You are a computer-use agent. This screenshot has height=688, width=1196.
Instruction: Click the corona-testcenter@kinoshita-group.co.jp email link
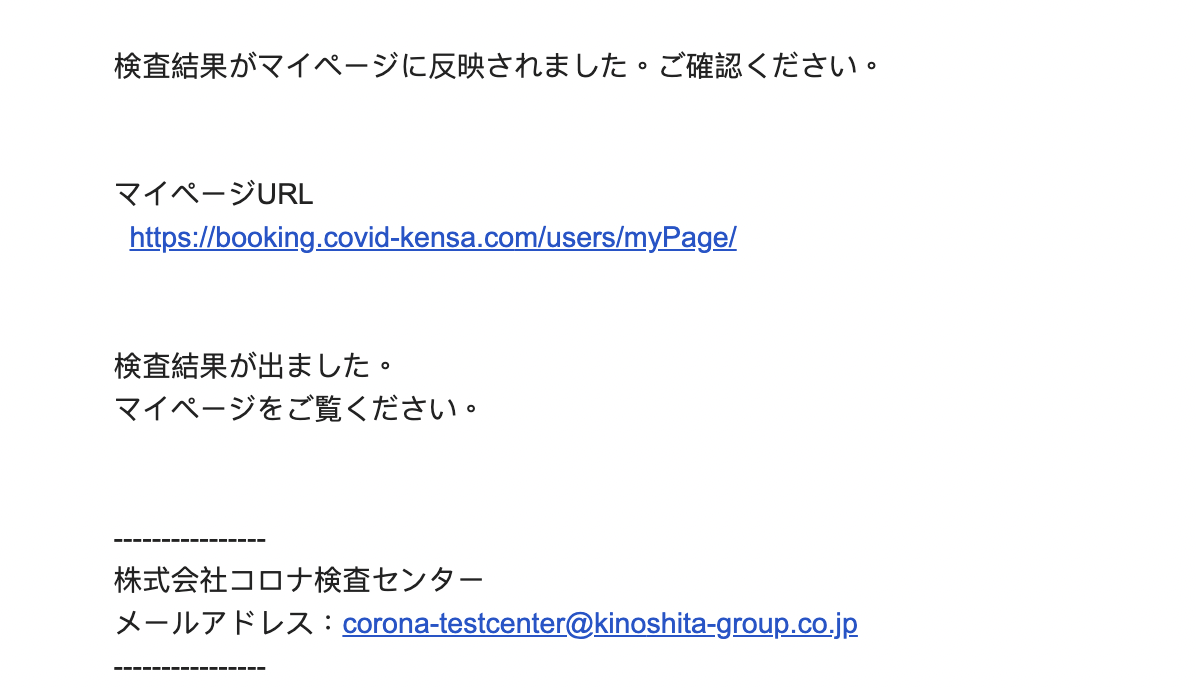600,624
